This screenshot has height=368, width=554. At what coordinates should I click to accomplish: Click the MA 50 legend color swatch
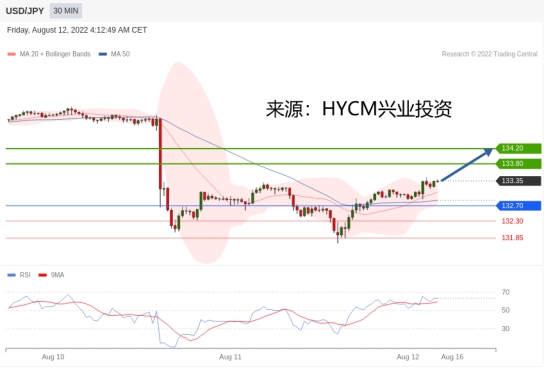click(x=102, y=54)
